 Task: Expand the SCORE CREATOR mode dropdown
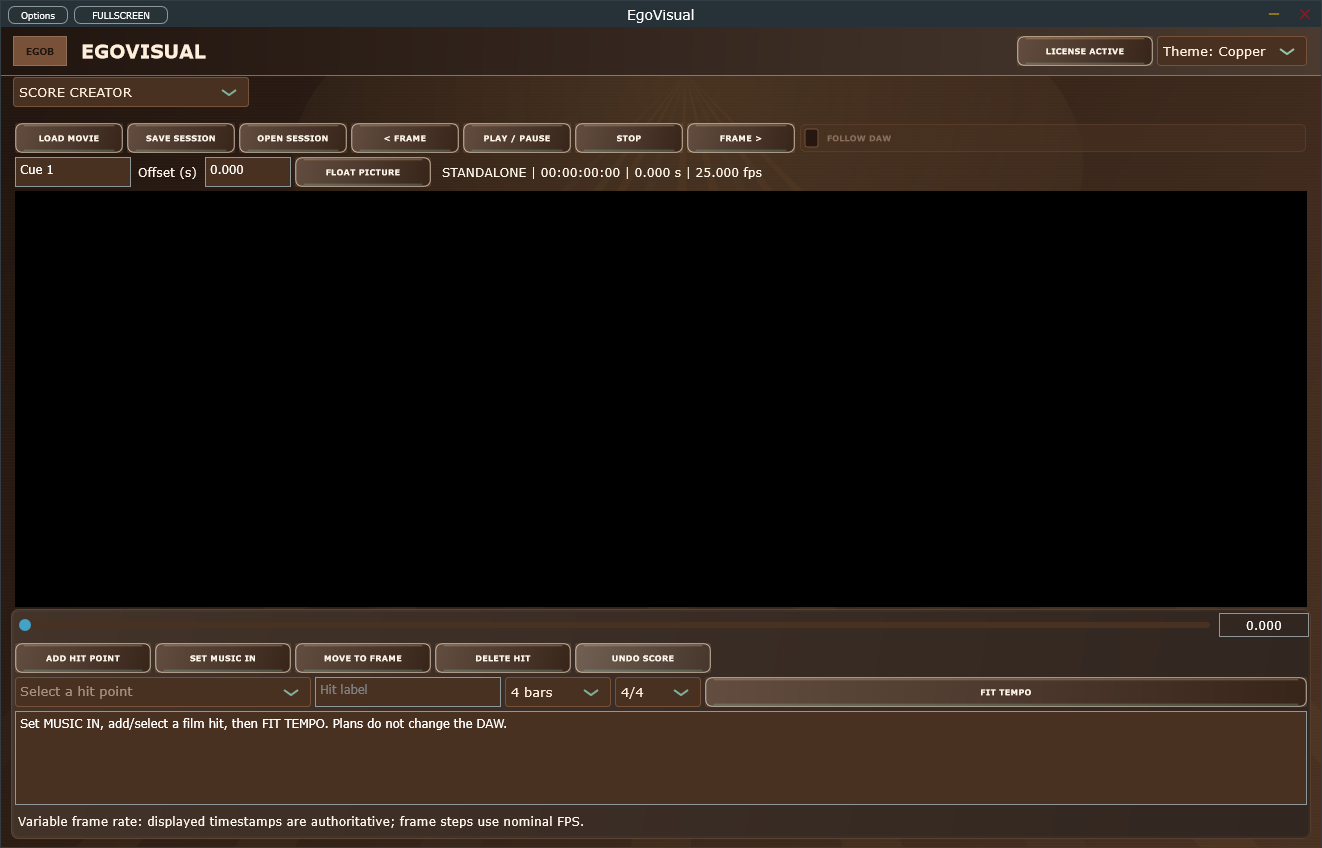pos(131,92)
